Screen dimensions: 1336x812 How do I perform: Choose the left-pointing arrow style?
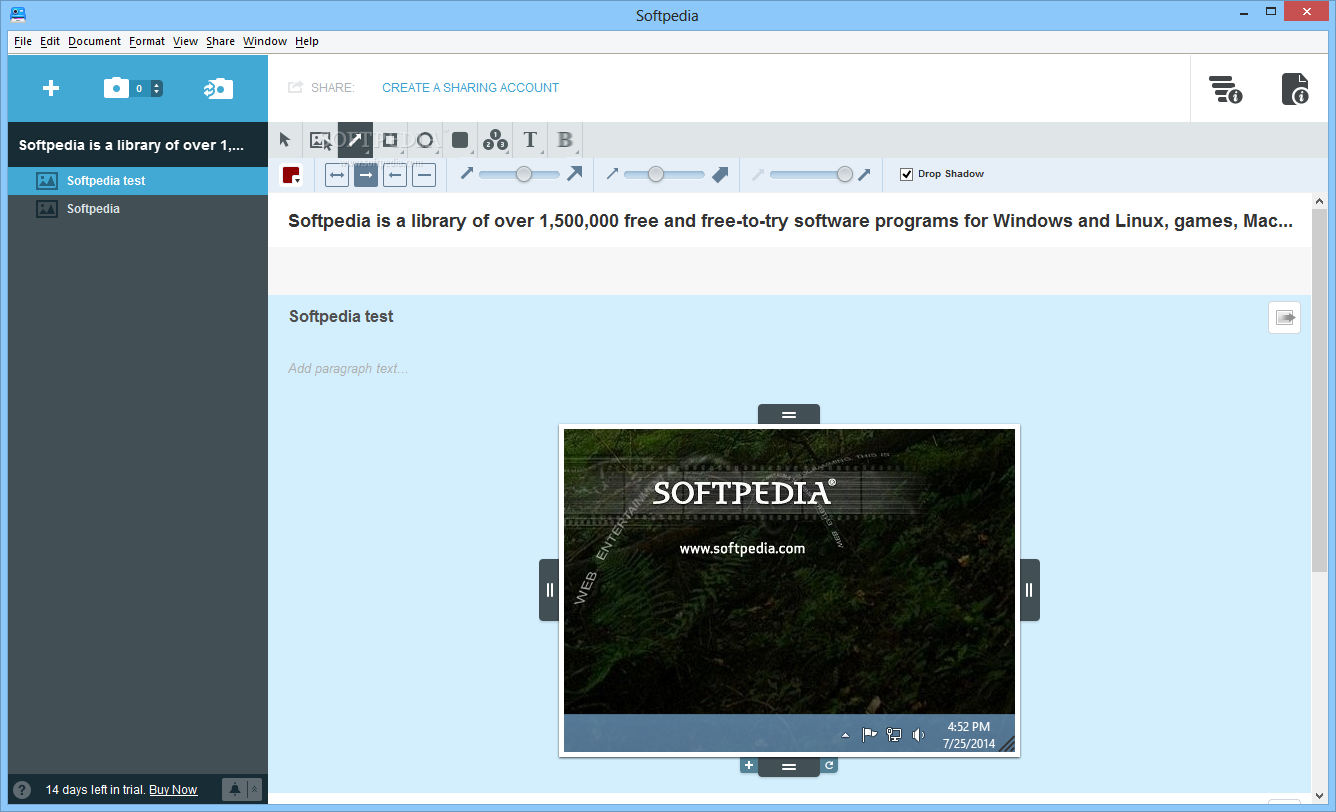pos(395,175)
